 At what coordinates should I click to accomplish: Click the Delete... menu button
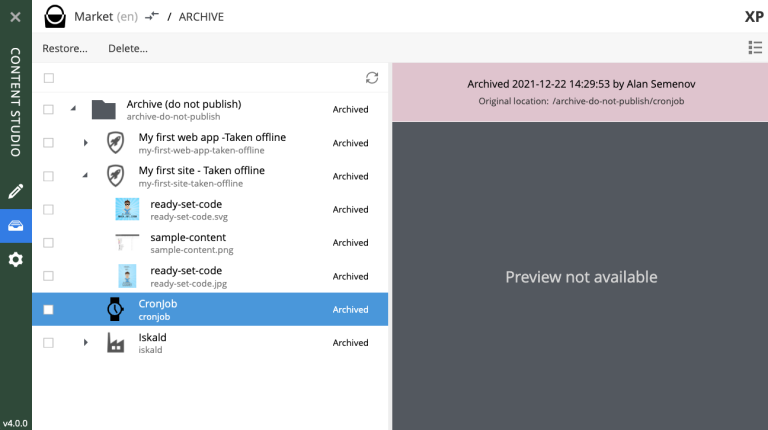tap(128, 48)
